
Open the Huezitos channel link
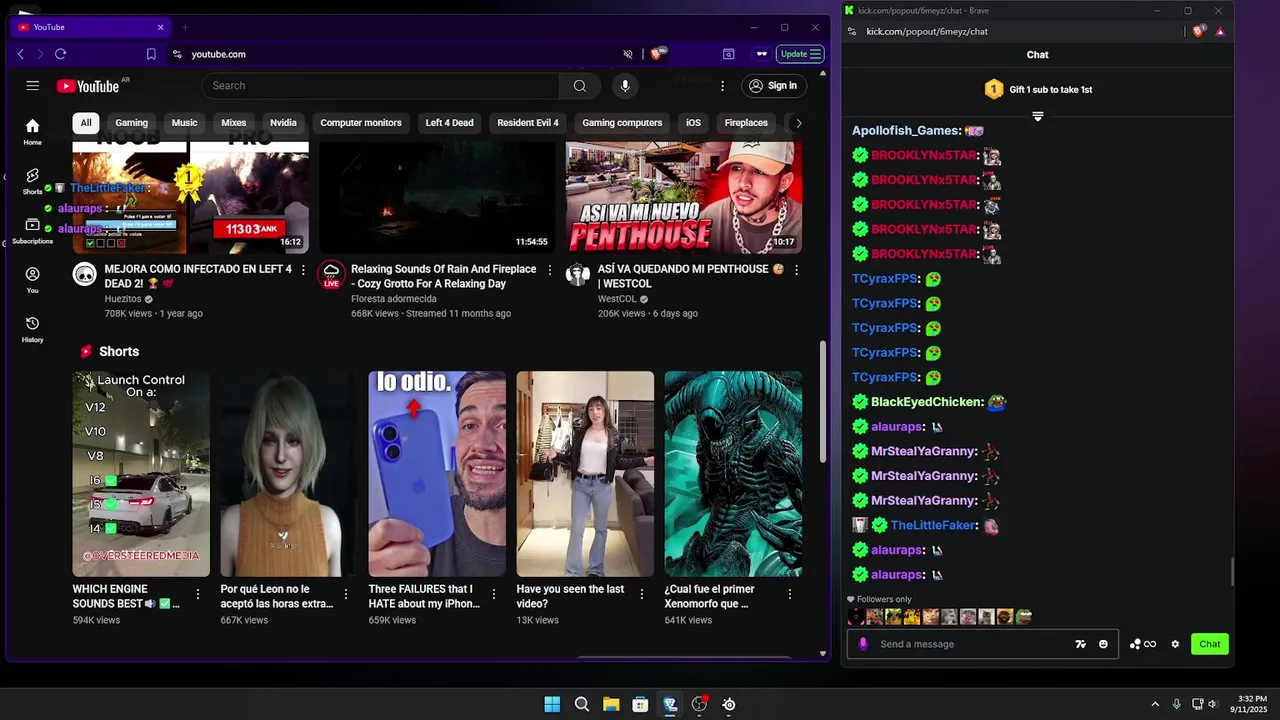click(124, 299)
